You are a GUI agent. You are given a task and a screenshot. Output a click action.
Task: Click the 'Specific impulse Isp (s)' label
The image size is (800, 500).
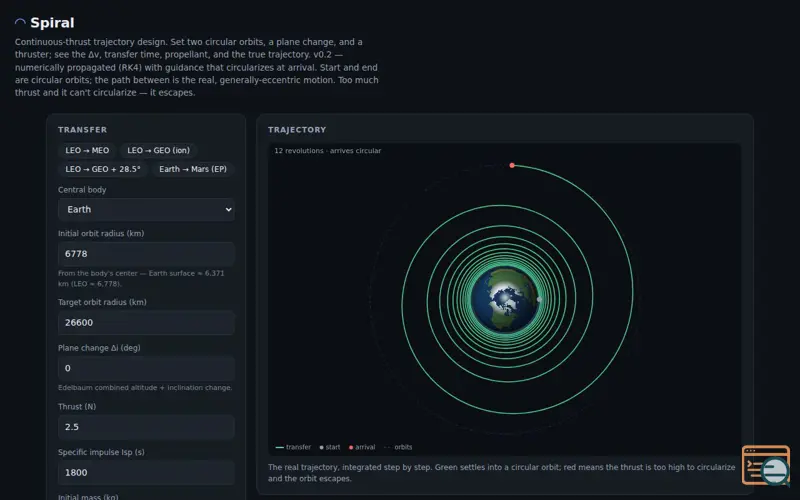tap(101, 452)
